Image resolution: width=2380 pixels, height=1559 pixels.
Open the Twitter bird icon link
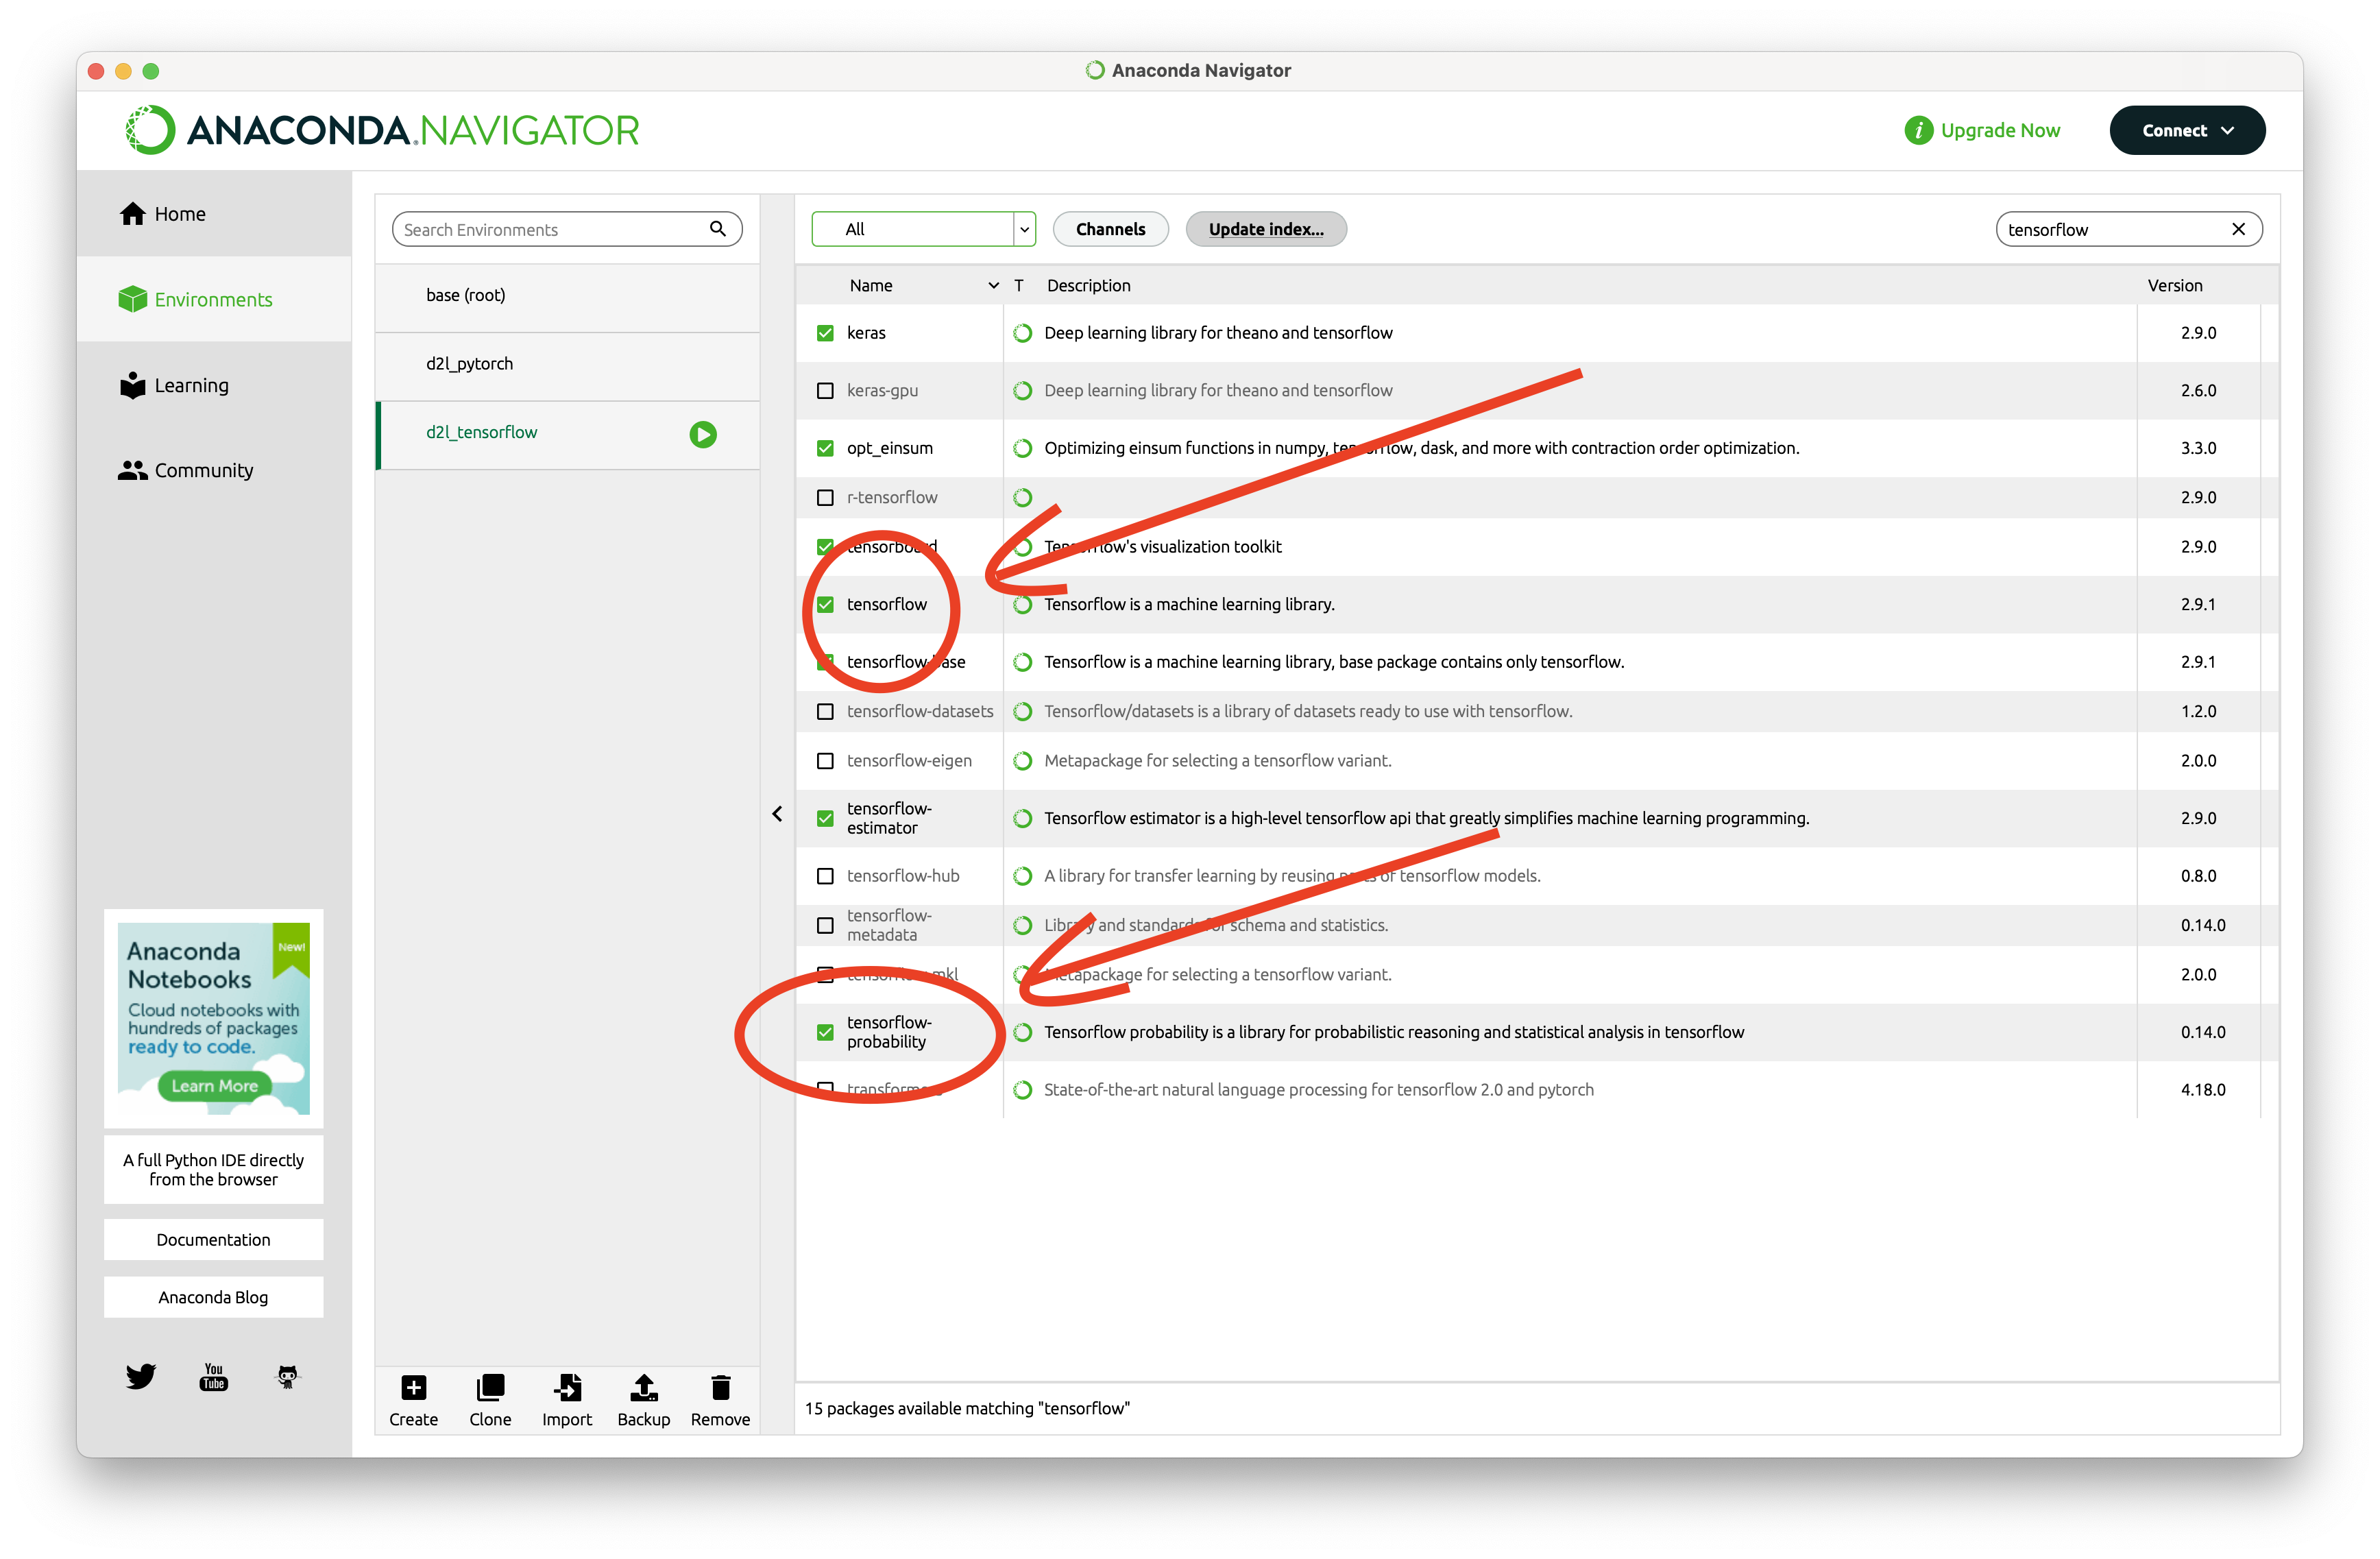(x=141, y=1376)
